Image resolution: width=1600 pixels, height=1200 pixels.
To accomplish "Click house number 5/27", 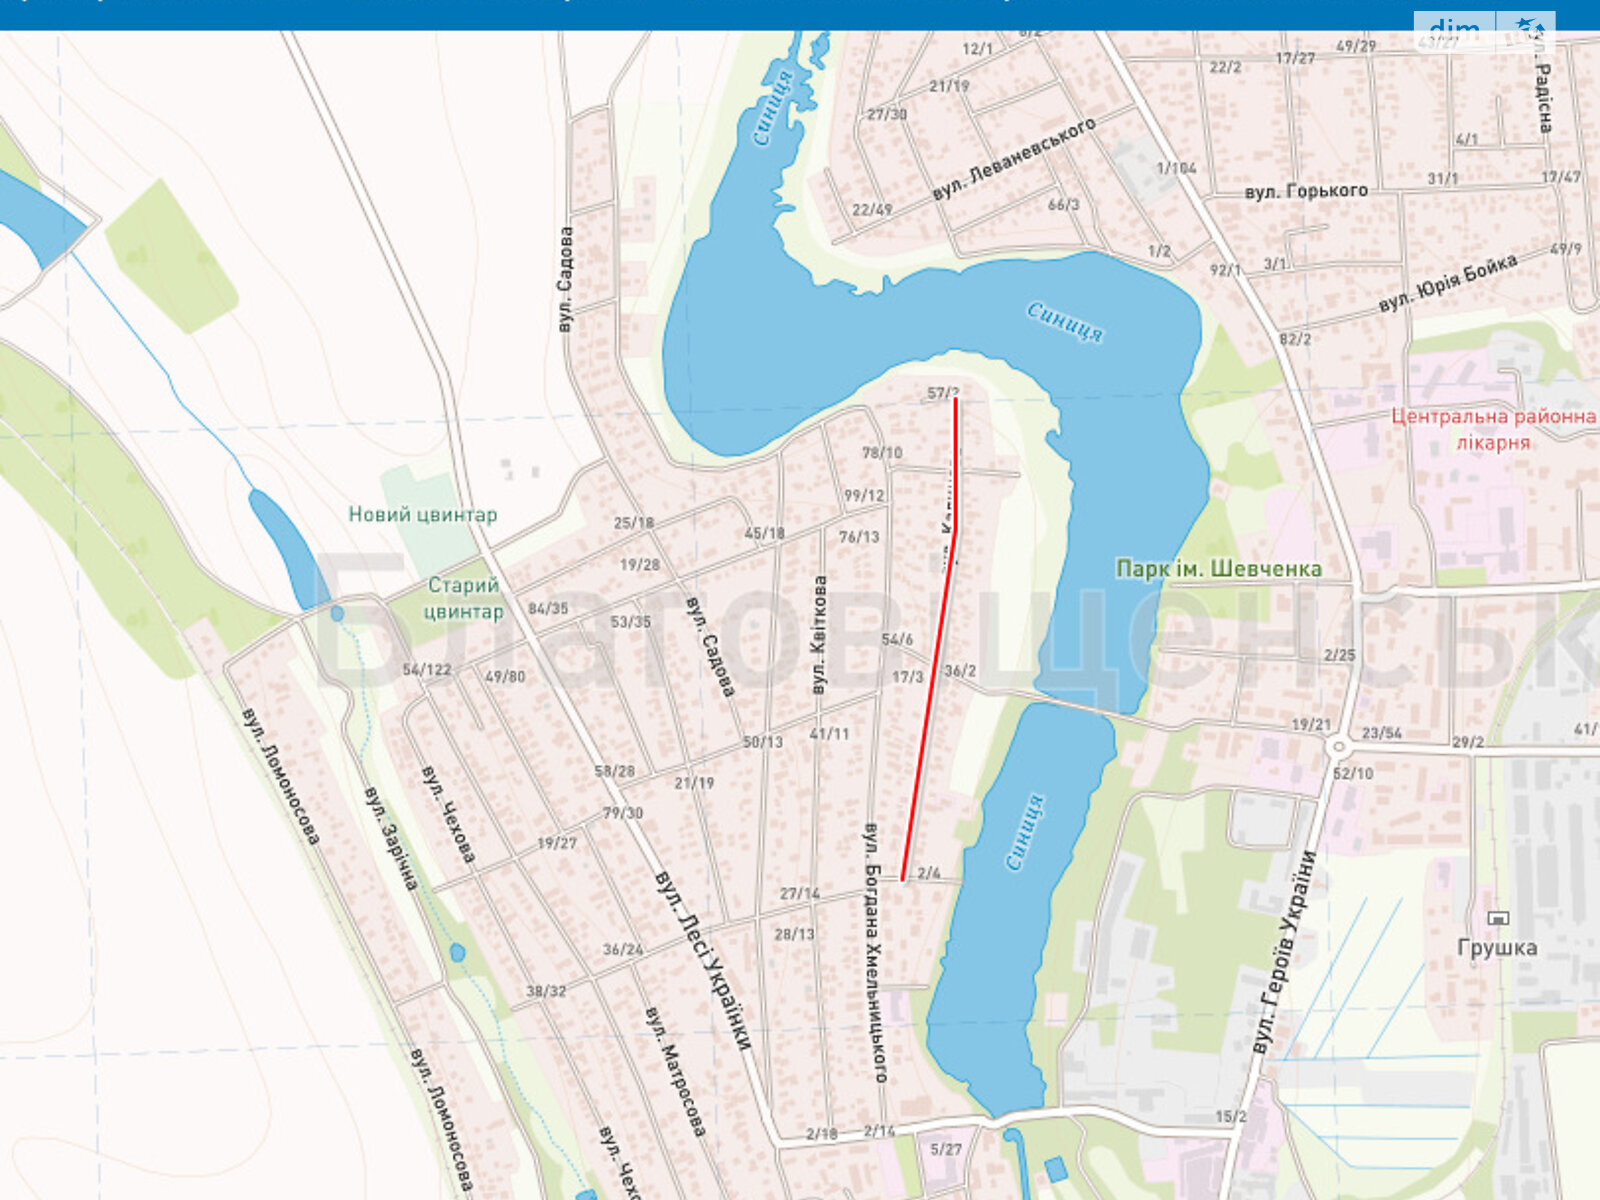I will (x=946, y=1149).
